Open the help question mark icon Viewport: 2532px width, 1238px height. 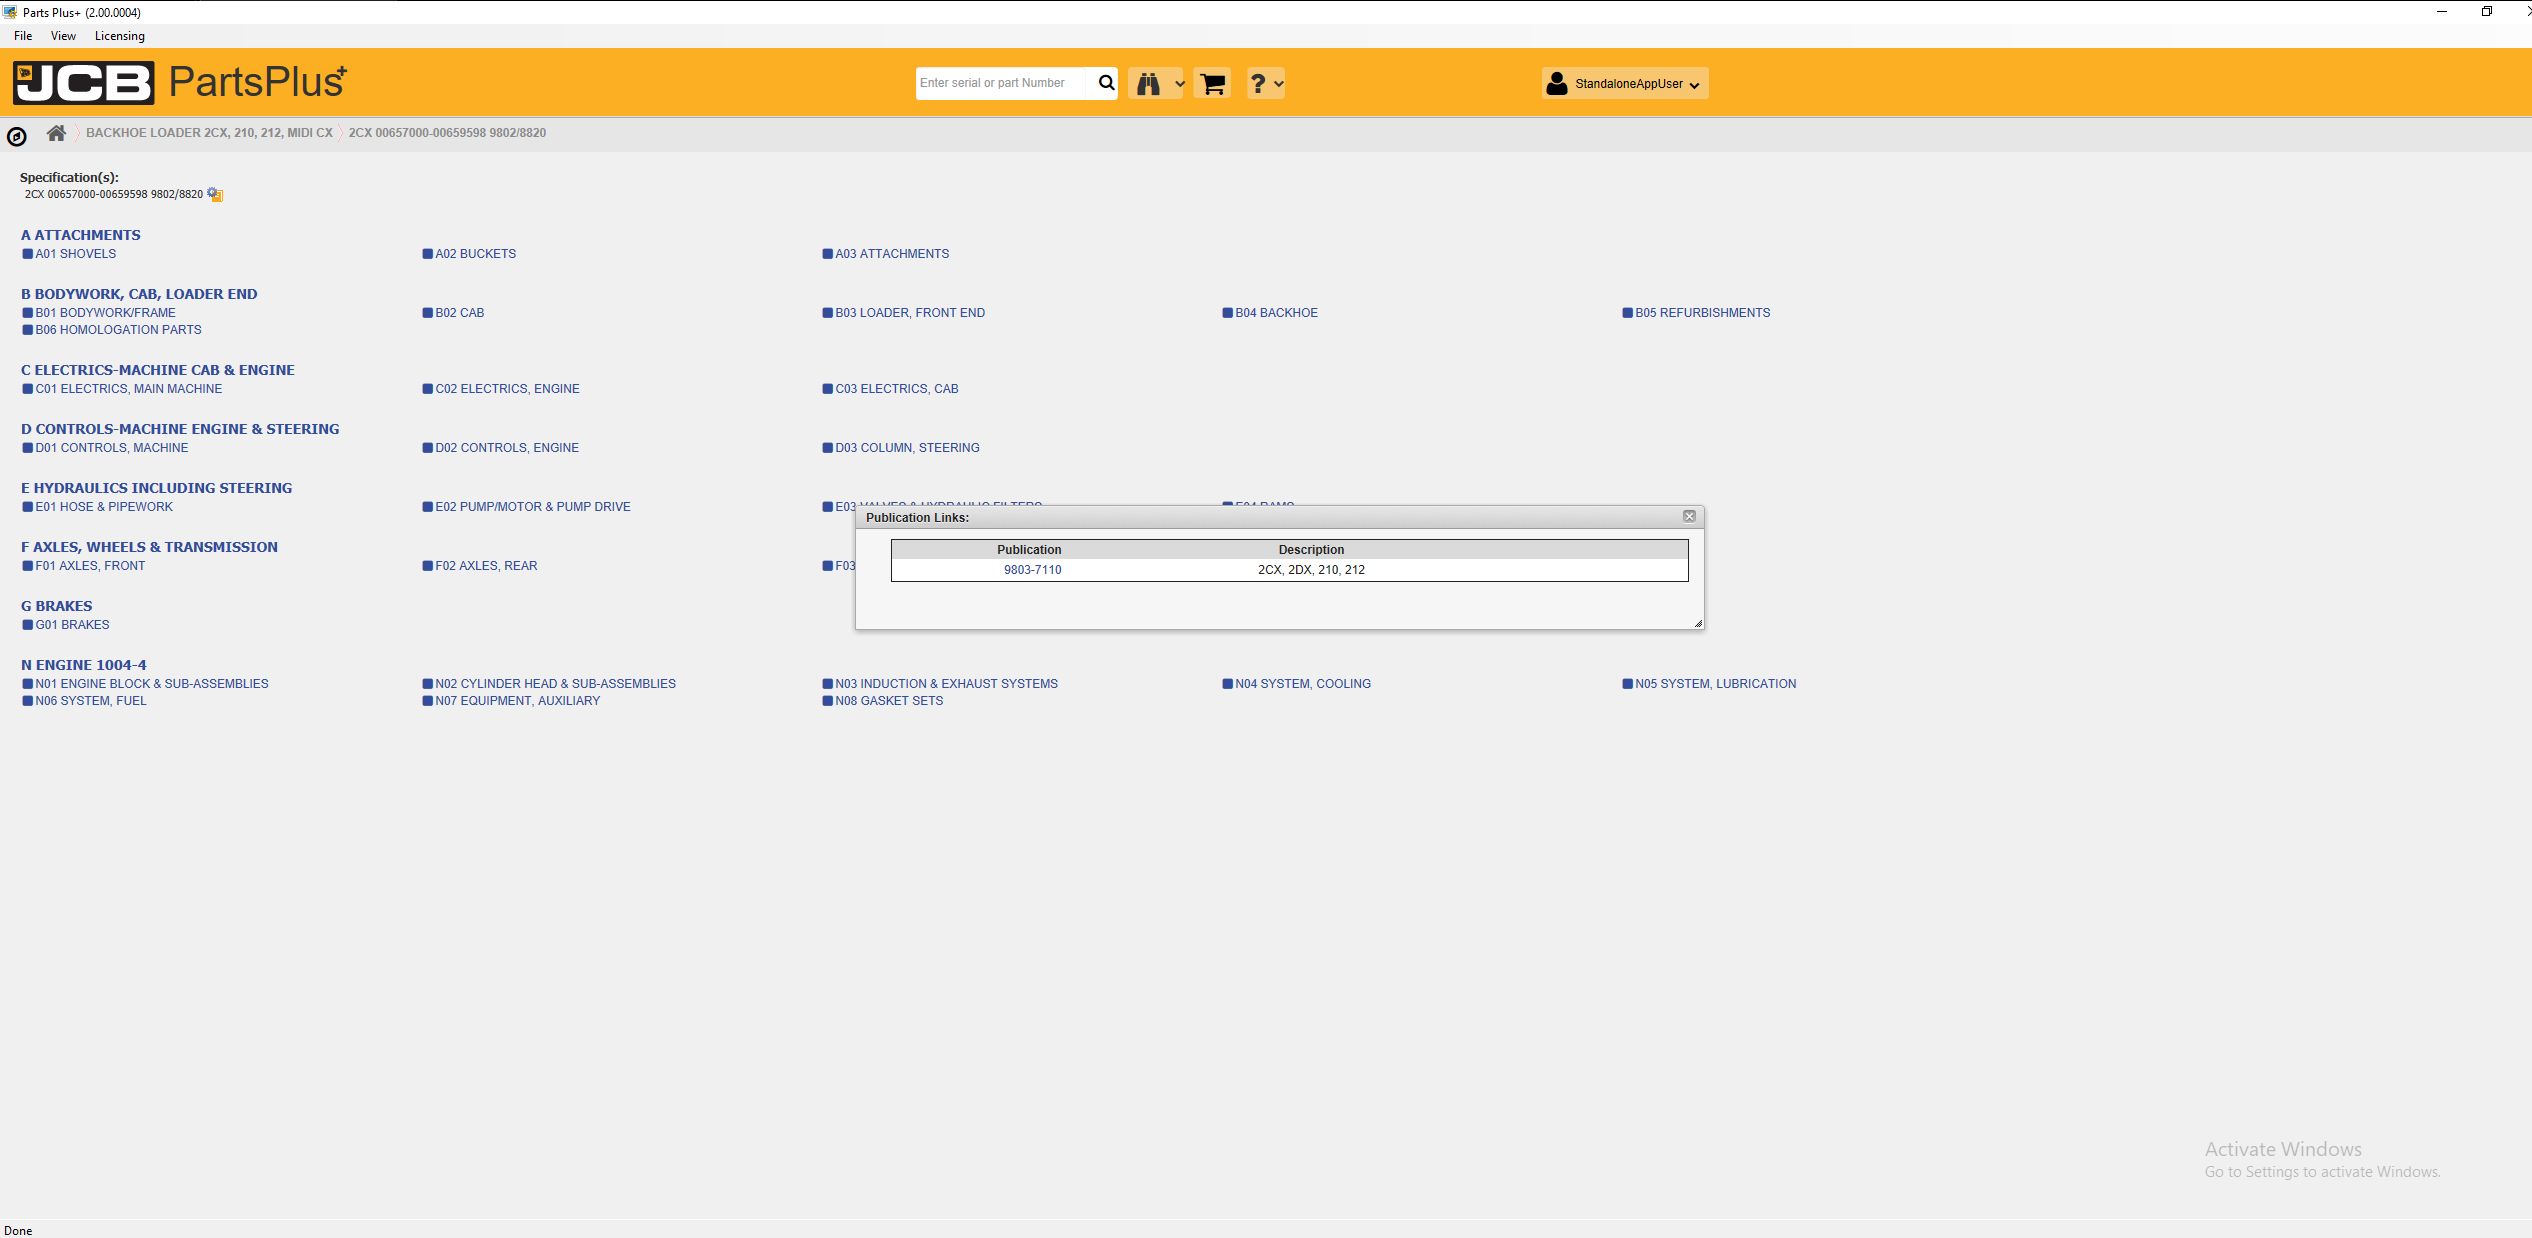pyautogui.click(x=1258, y=83)
